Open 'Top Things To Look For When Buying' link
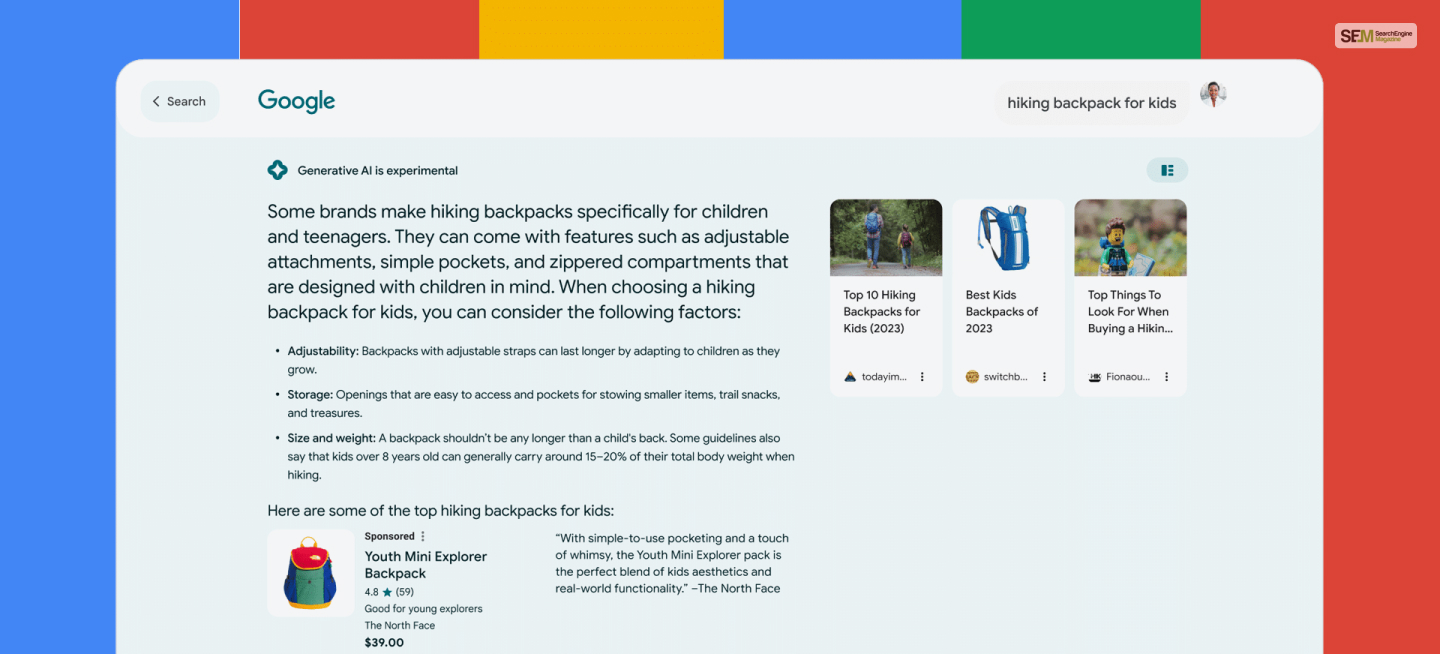This screenshot has width=1440, height=654. coord(1130,311)
